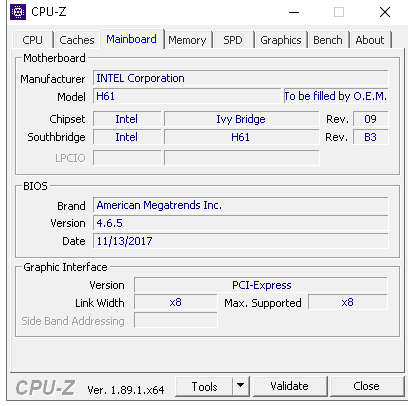The height and width of the screenshot is (406, 408).
Task: Click the empty Side Band Addressing field
Action: tap(175, 320)
